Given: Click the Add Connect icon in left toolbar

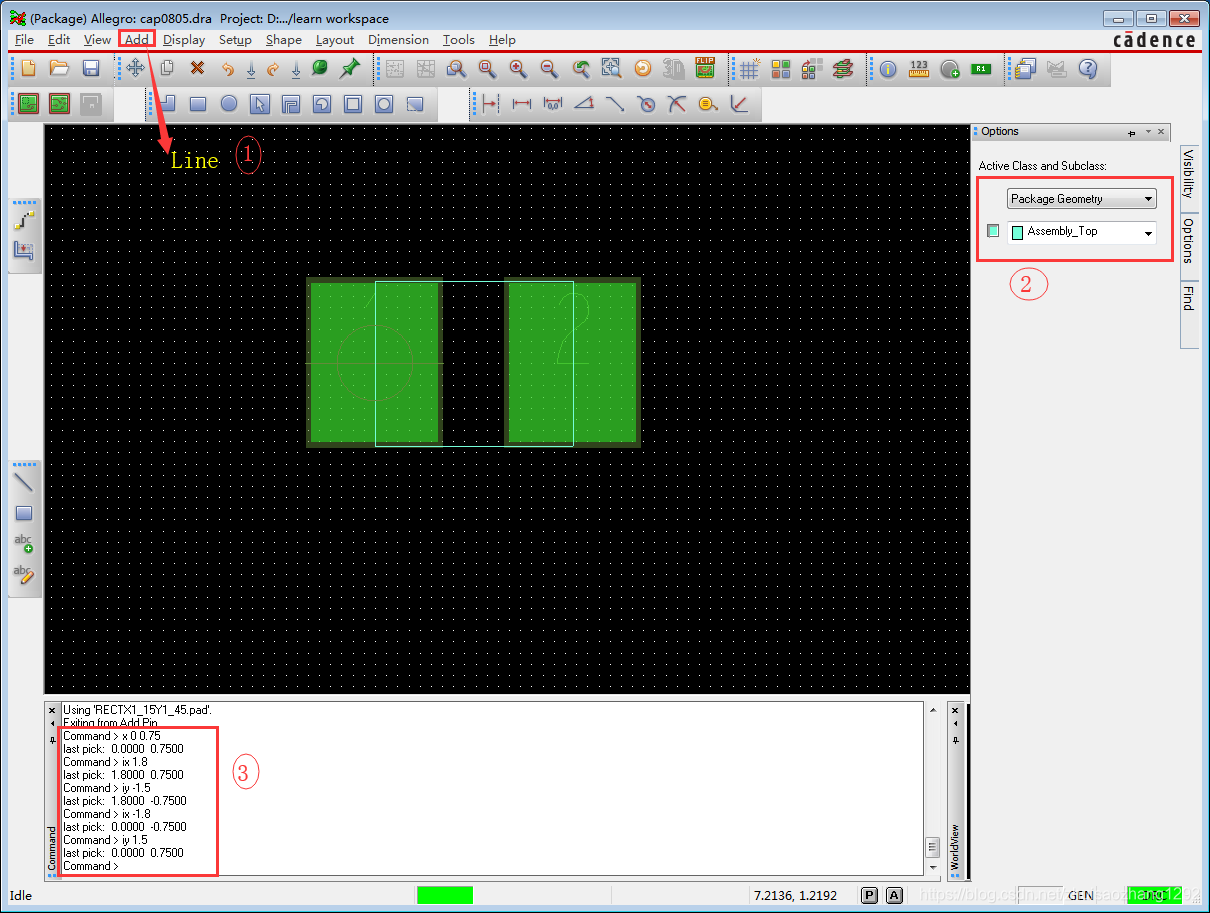Looking at the screenshot, I should click(x=24, y=219).
